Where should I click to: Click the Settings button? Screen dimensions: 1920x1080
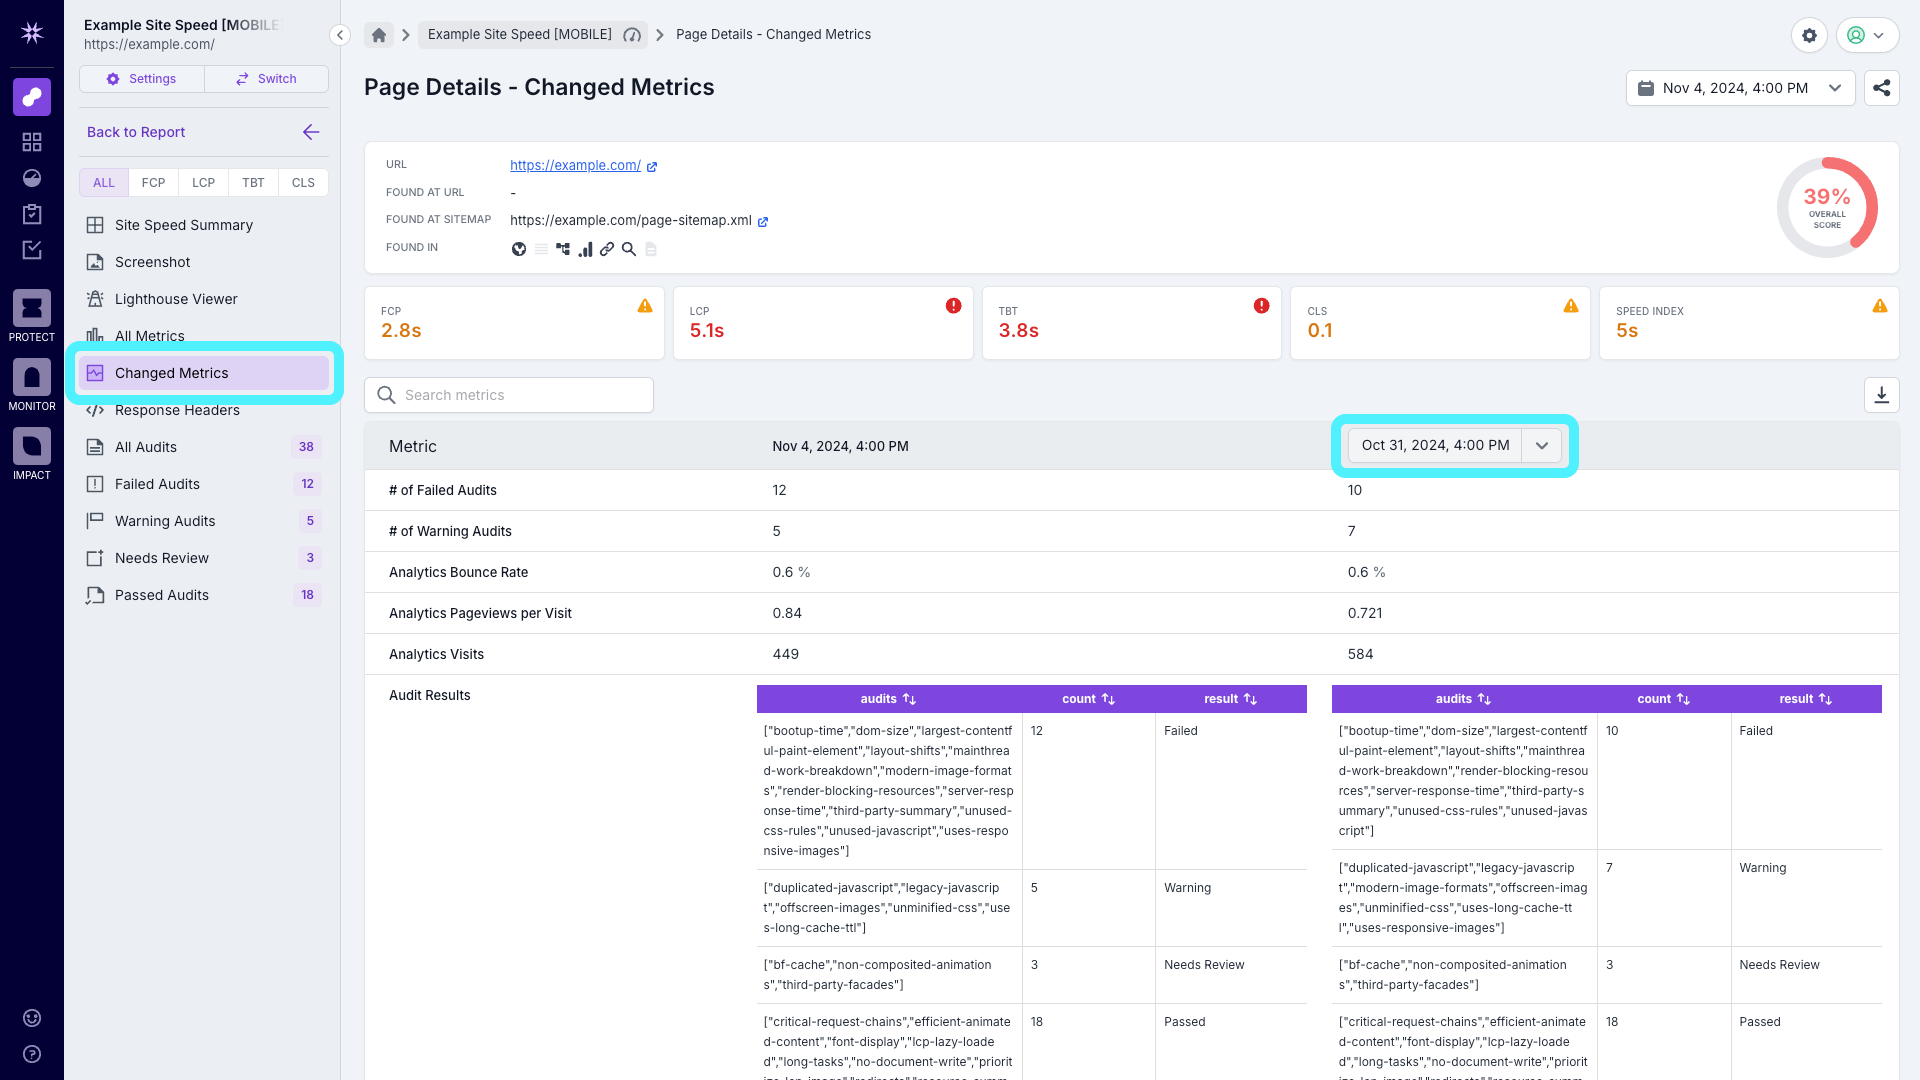point(142,79)
